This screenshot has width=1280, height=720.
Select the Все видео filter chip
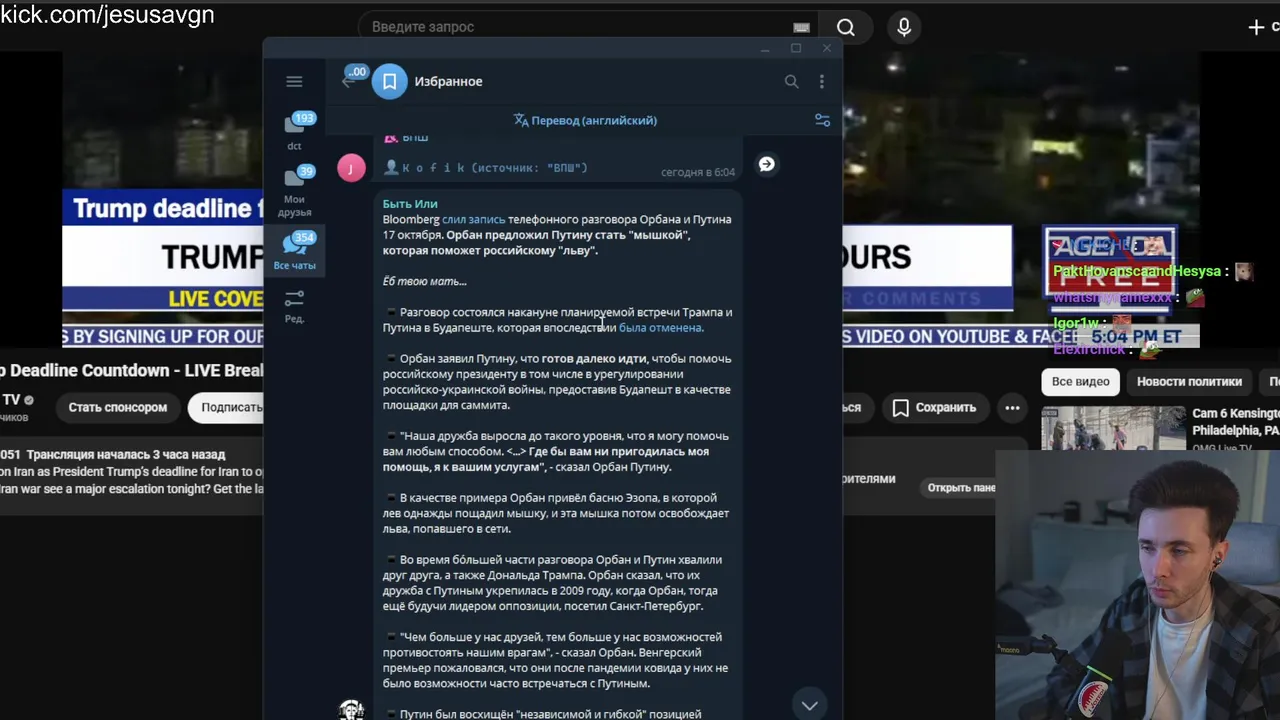(1080, 381)
